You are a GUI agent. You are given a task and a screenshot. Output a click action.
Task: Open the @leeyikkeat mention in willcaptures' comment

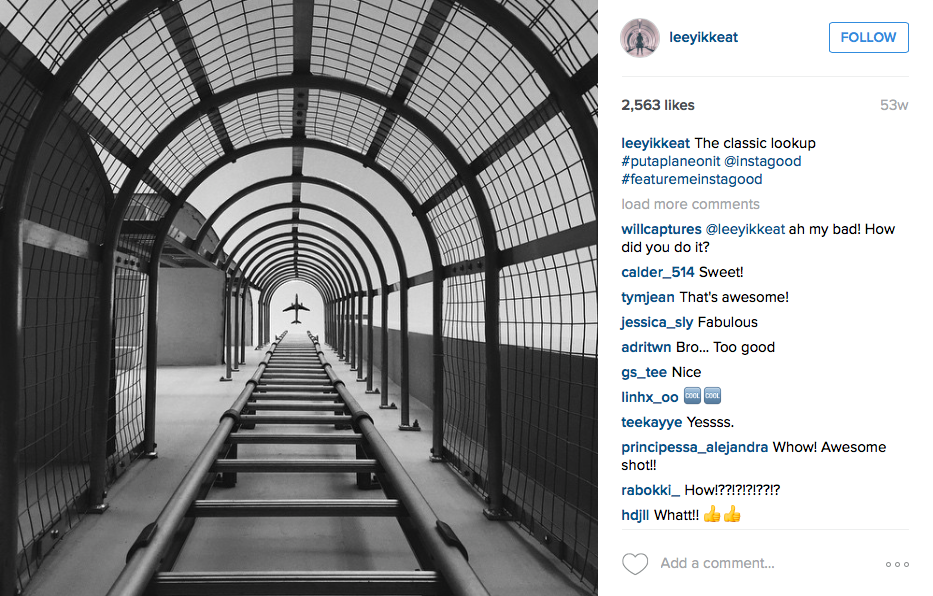(x=745, y=229)
